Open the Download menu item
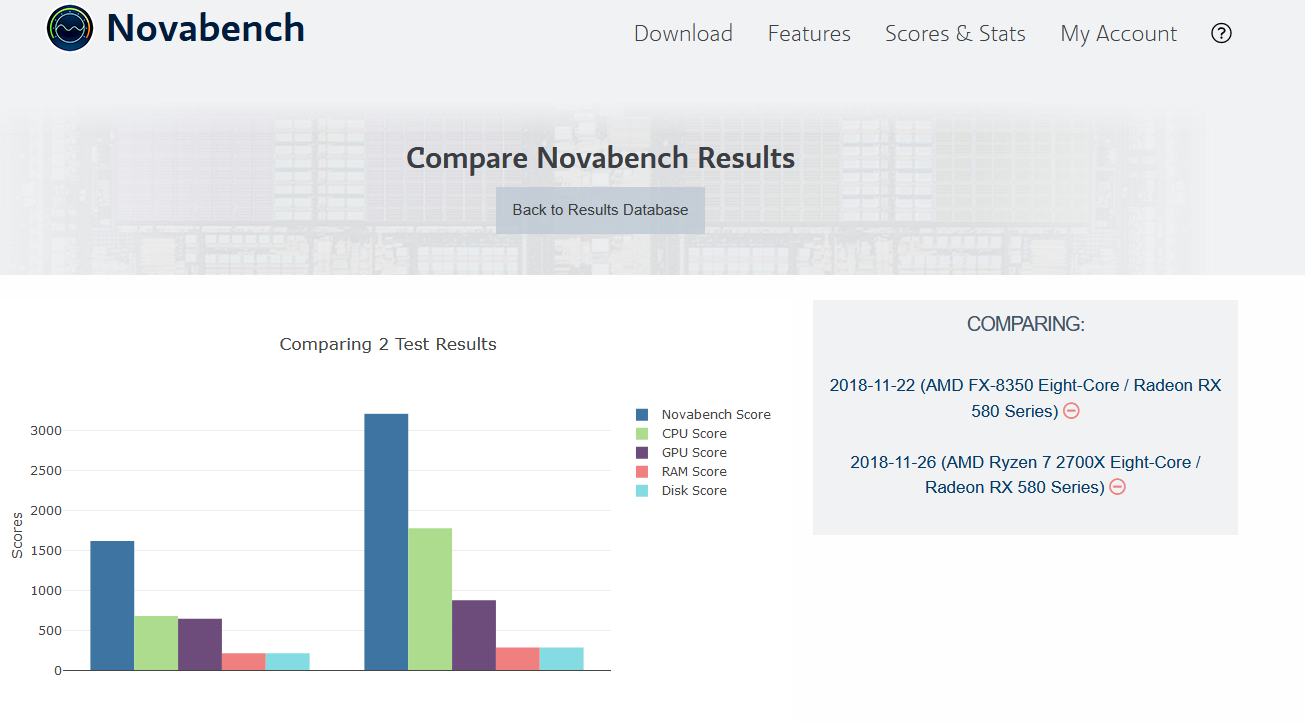1305x723 pixels. [x=683, y=34]
